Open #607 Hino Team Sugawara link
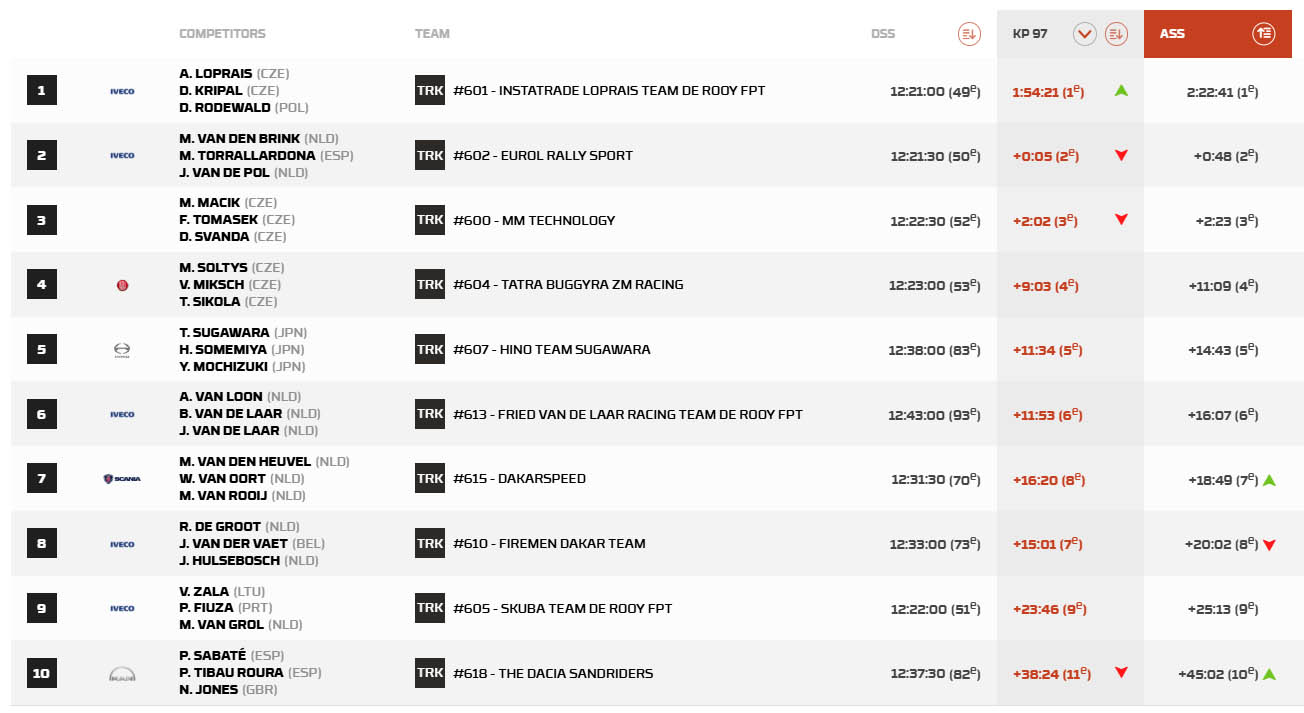This screenshot has width=1304, height=713. tap(551, 350)
